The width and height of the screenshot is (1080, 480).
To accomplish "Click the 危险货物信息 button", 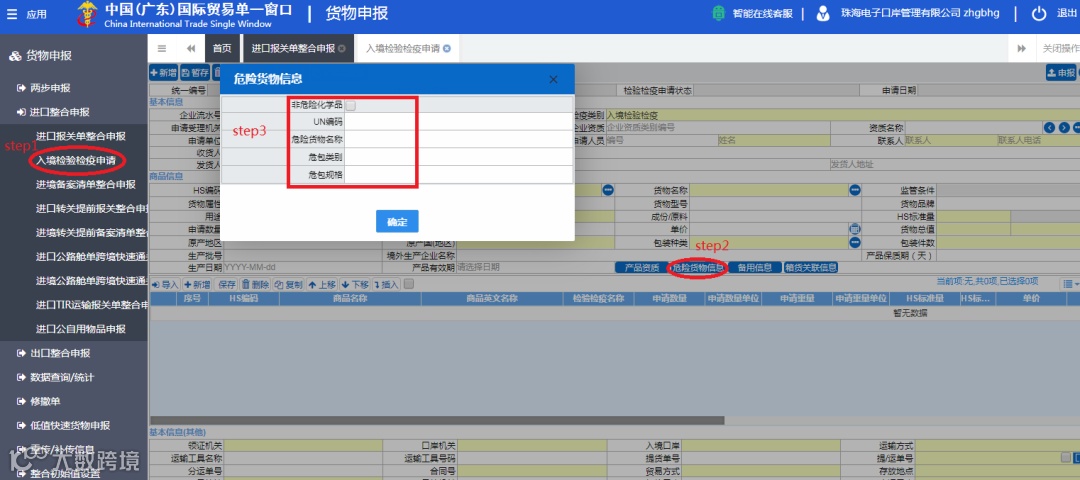I will pyautogui.click(x=698, y=268).
